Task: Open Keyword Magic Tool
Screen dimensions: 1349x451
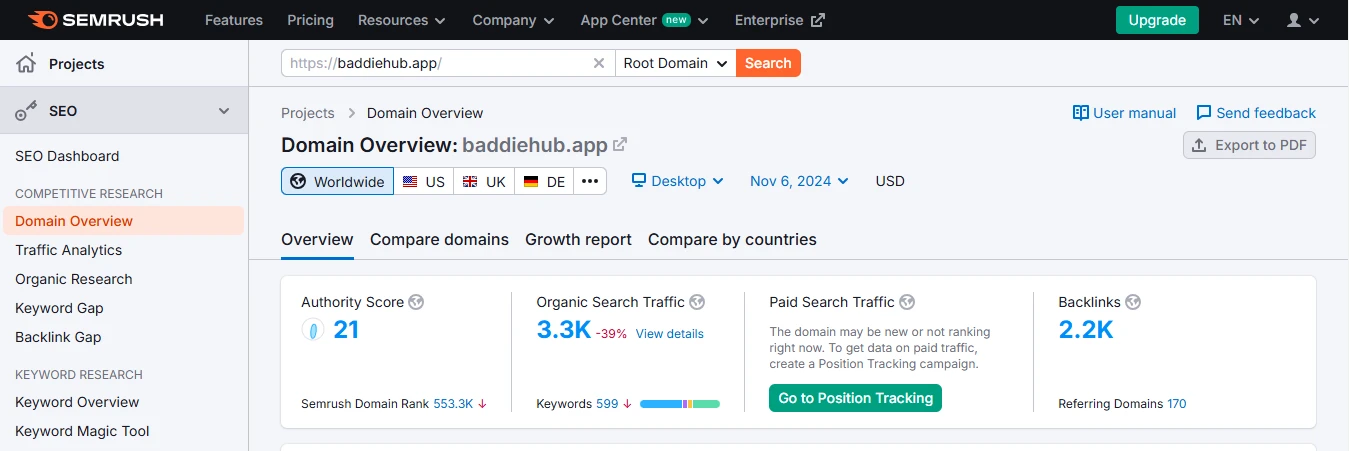Action: pos(82,431)
